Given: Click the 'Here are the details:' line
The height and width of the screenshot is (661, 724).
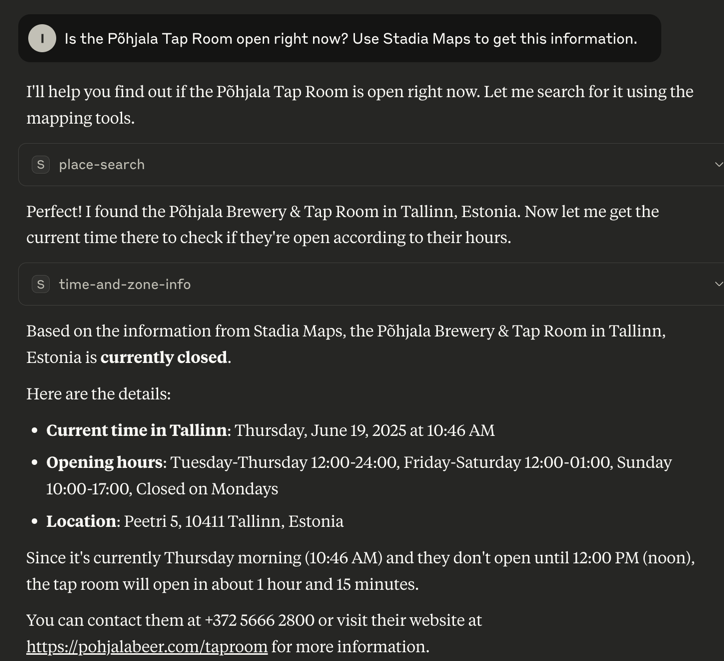Looking at the screenshot, I should coord(98,394).
